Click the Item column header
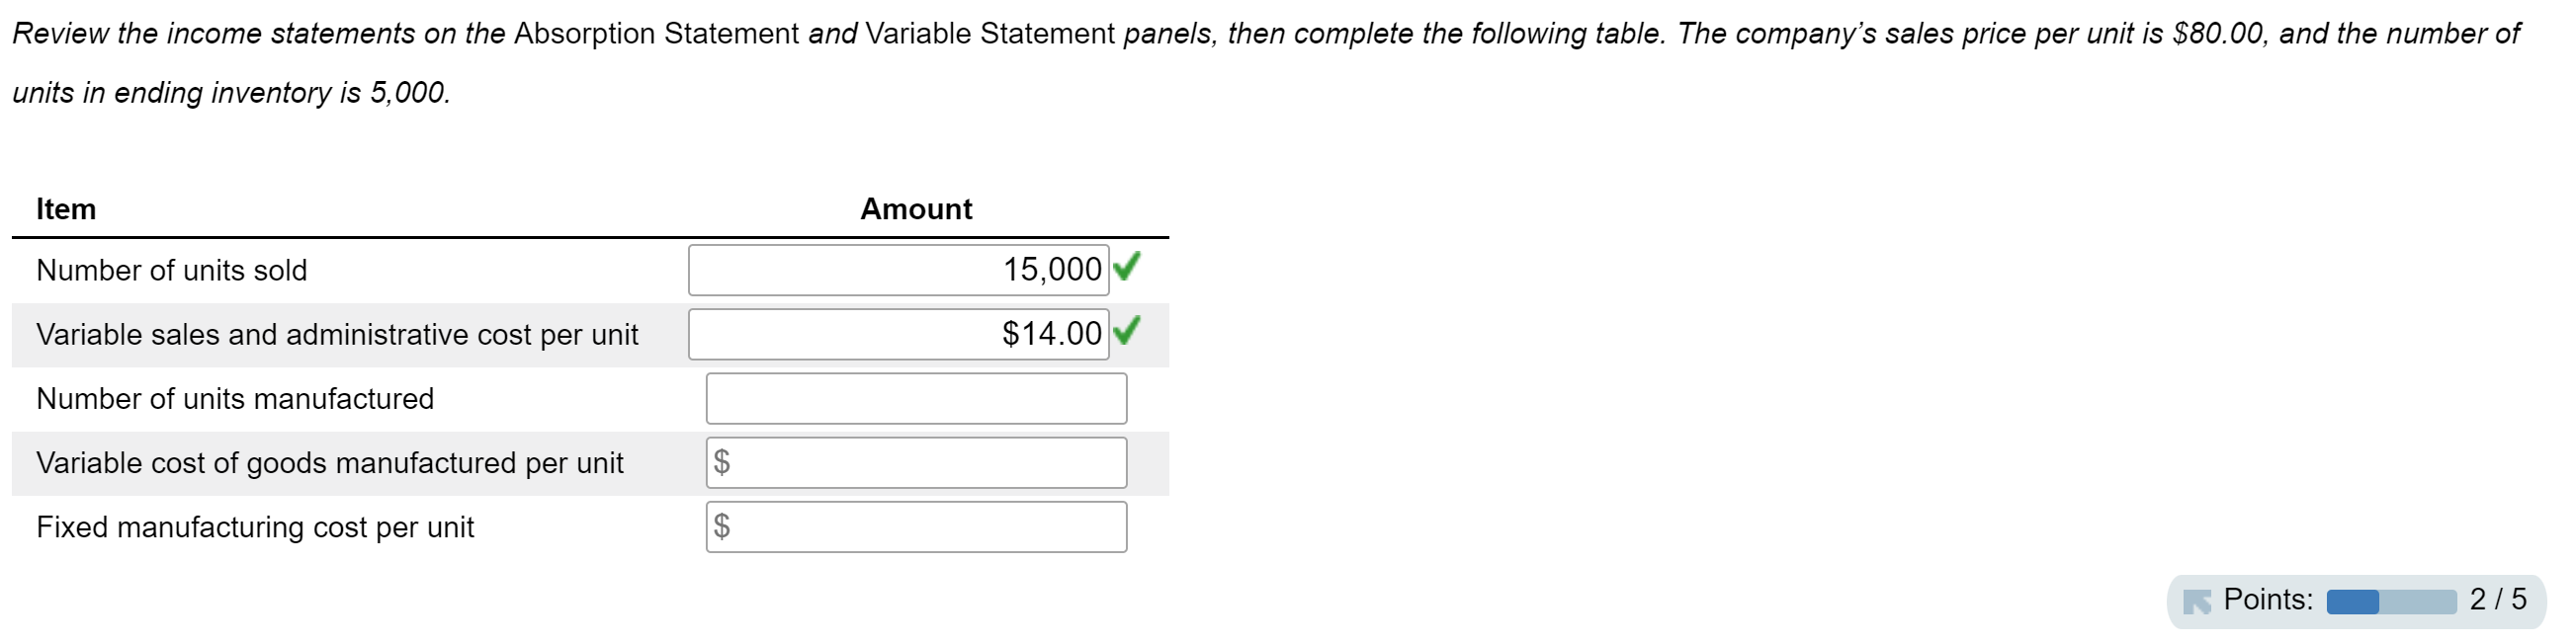The image size is (2576, 644). [x=65, y=209]
